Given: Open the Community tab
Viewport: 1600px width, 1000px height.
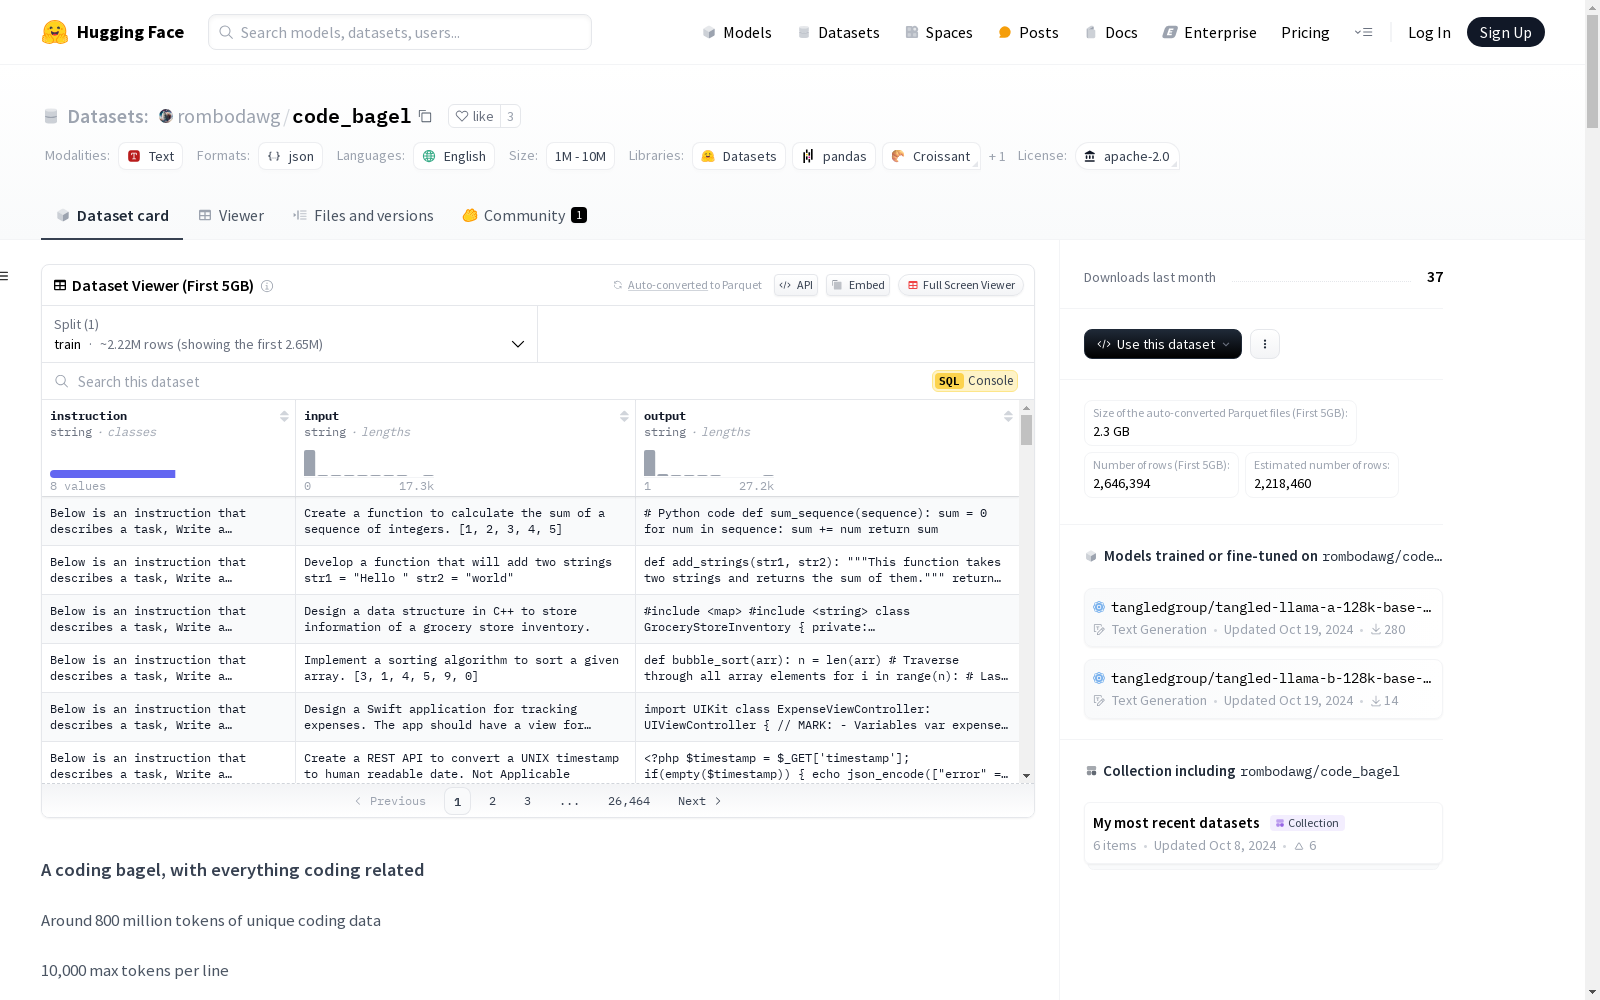Looking at the screenshot, I should (524, 216).
